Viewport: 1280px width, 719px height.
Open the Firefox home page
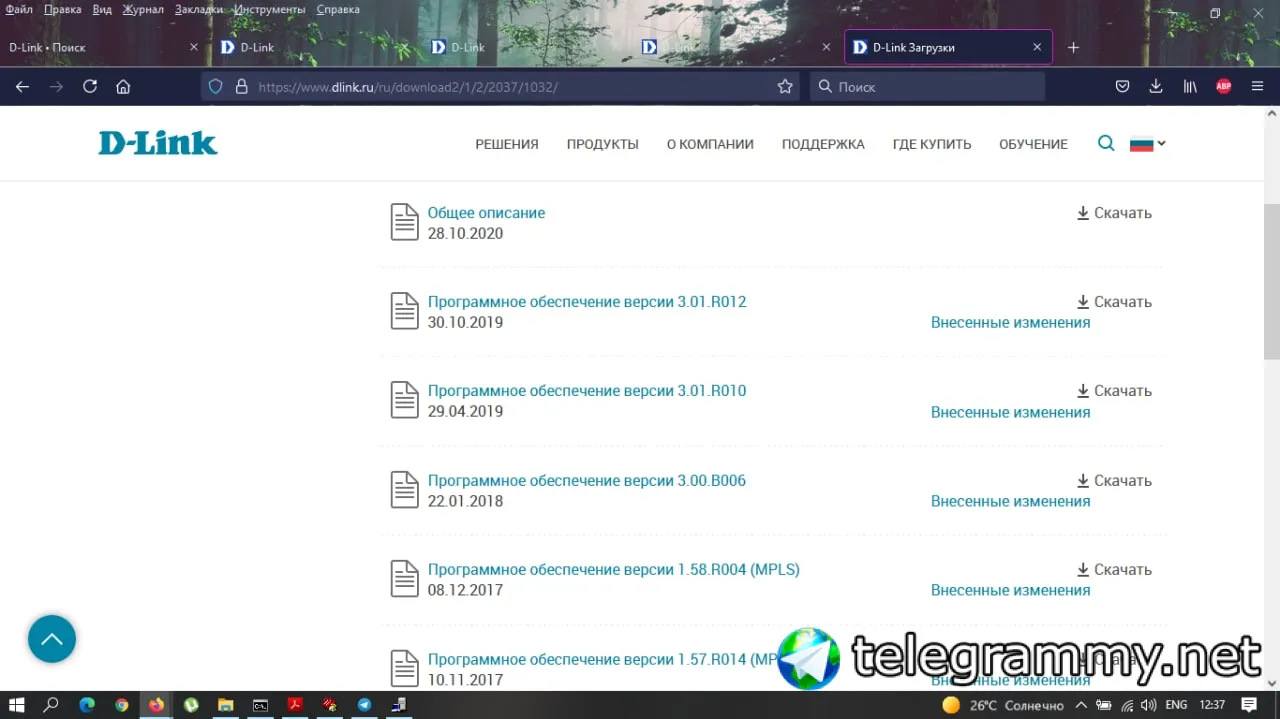point(123,87)
